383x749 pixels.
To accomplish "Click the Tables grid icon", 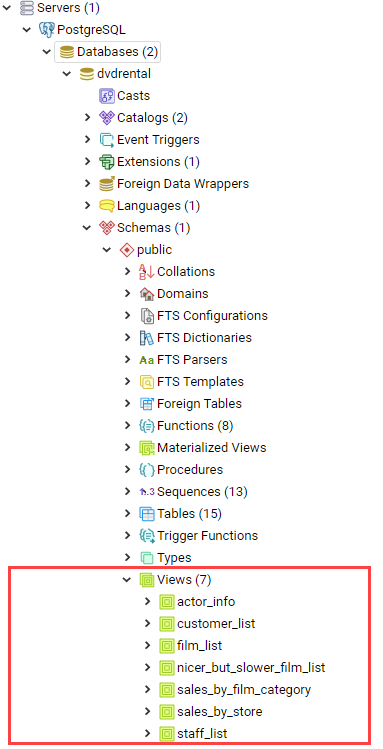I will (x=147, y=514).
